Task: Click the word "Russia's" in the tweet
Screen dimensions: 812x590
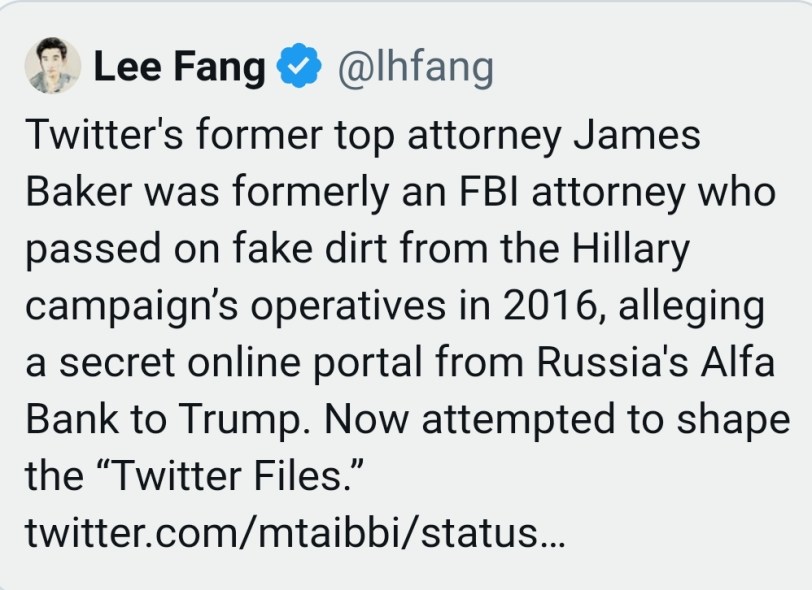Action: click(603, 362)
